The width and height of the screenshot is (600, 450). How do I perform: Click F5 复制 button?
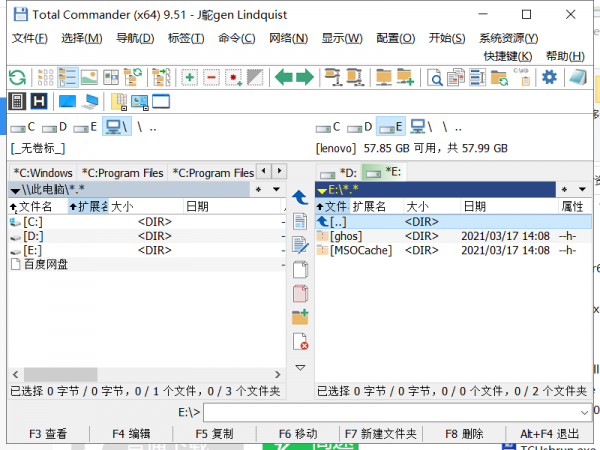pyautogui.click(x=214, y=434)
